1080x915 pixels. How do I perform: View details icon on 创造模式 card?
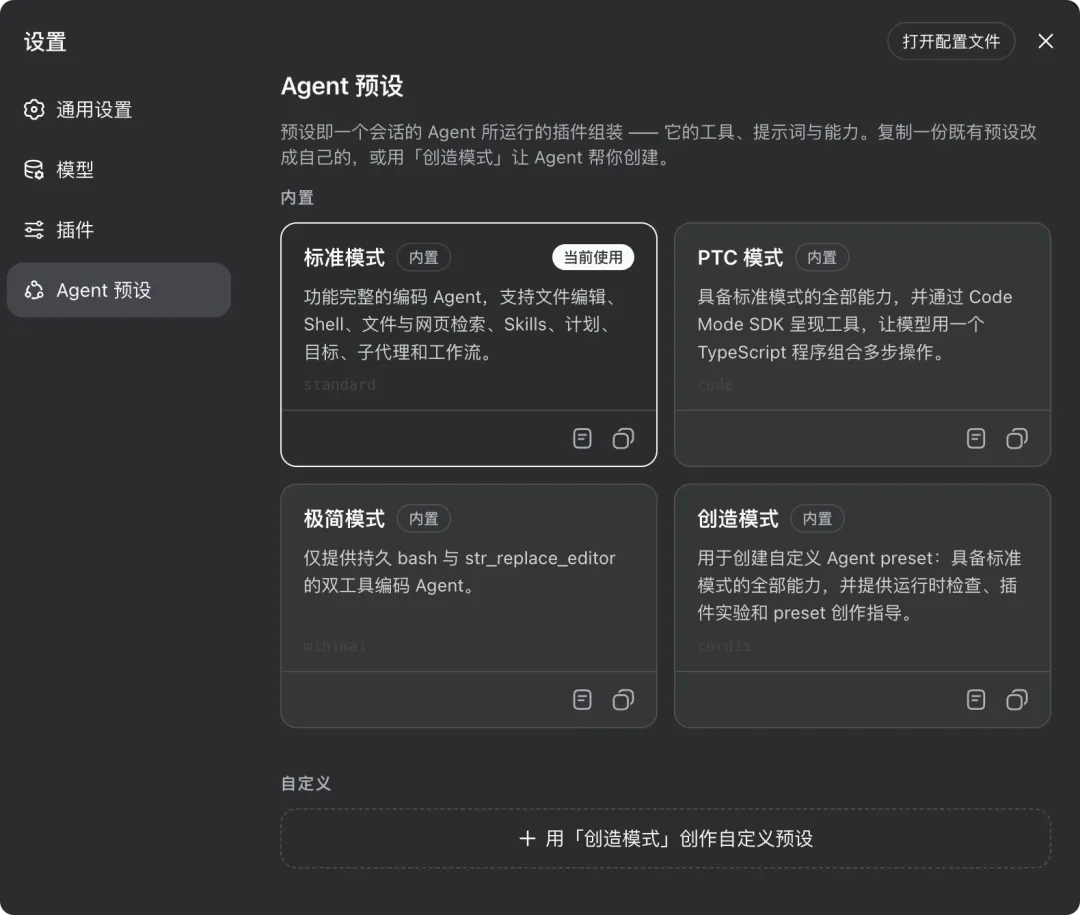(976, 699)
